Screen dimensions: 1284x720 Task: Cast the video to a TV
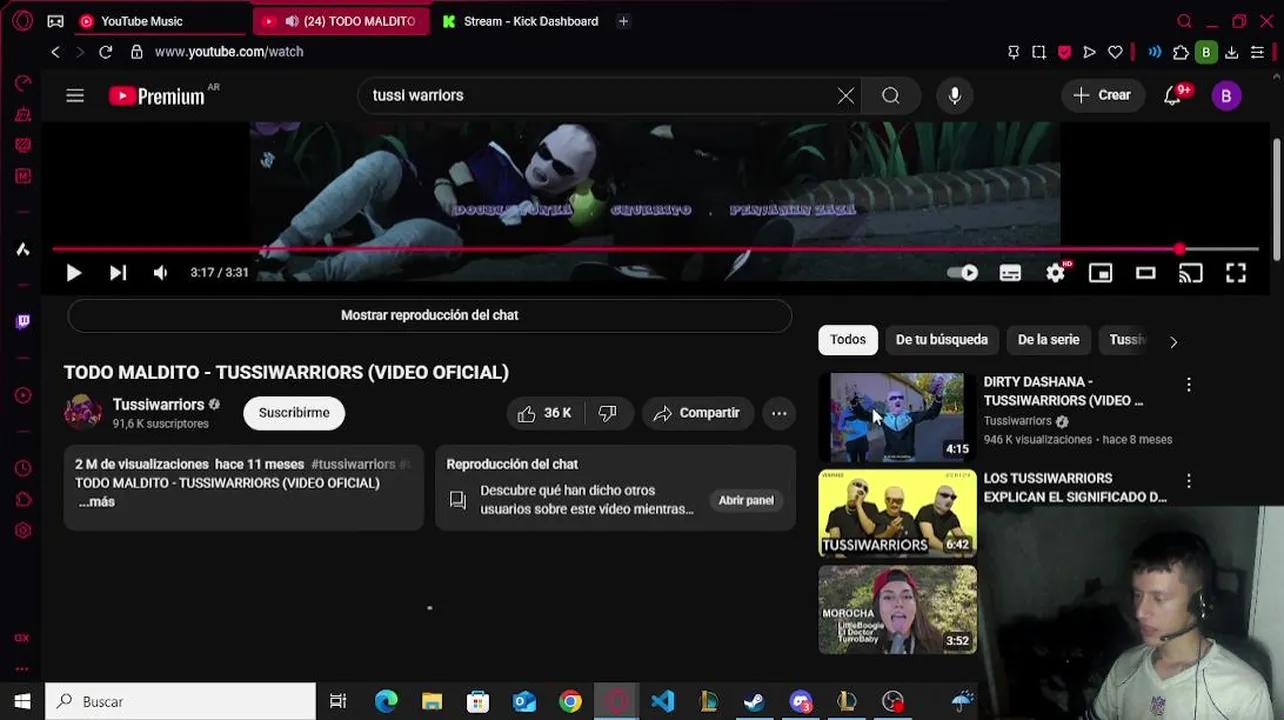[x=1190, y=273]
